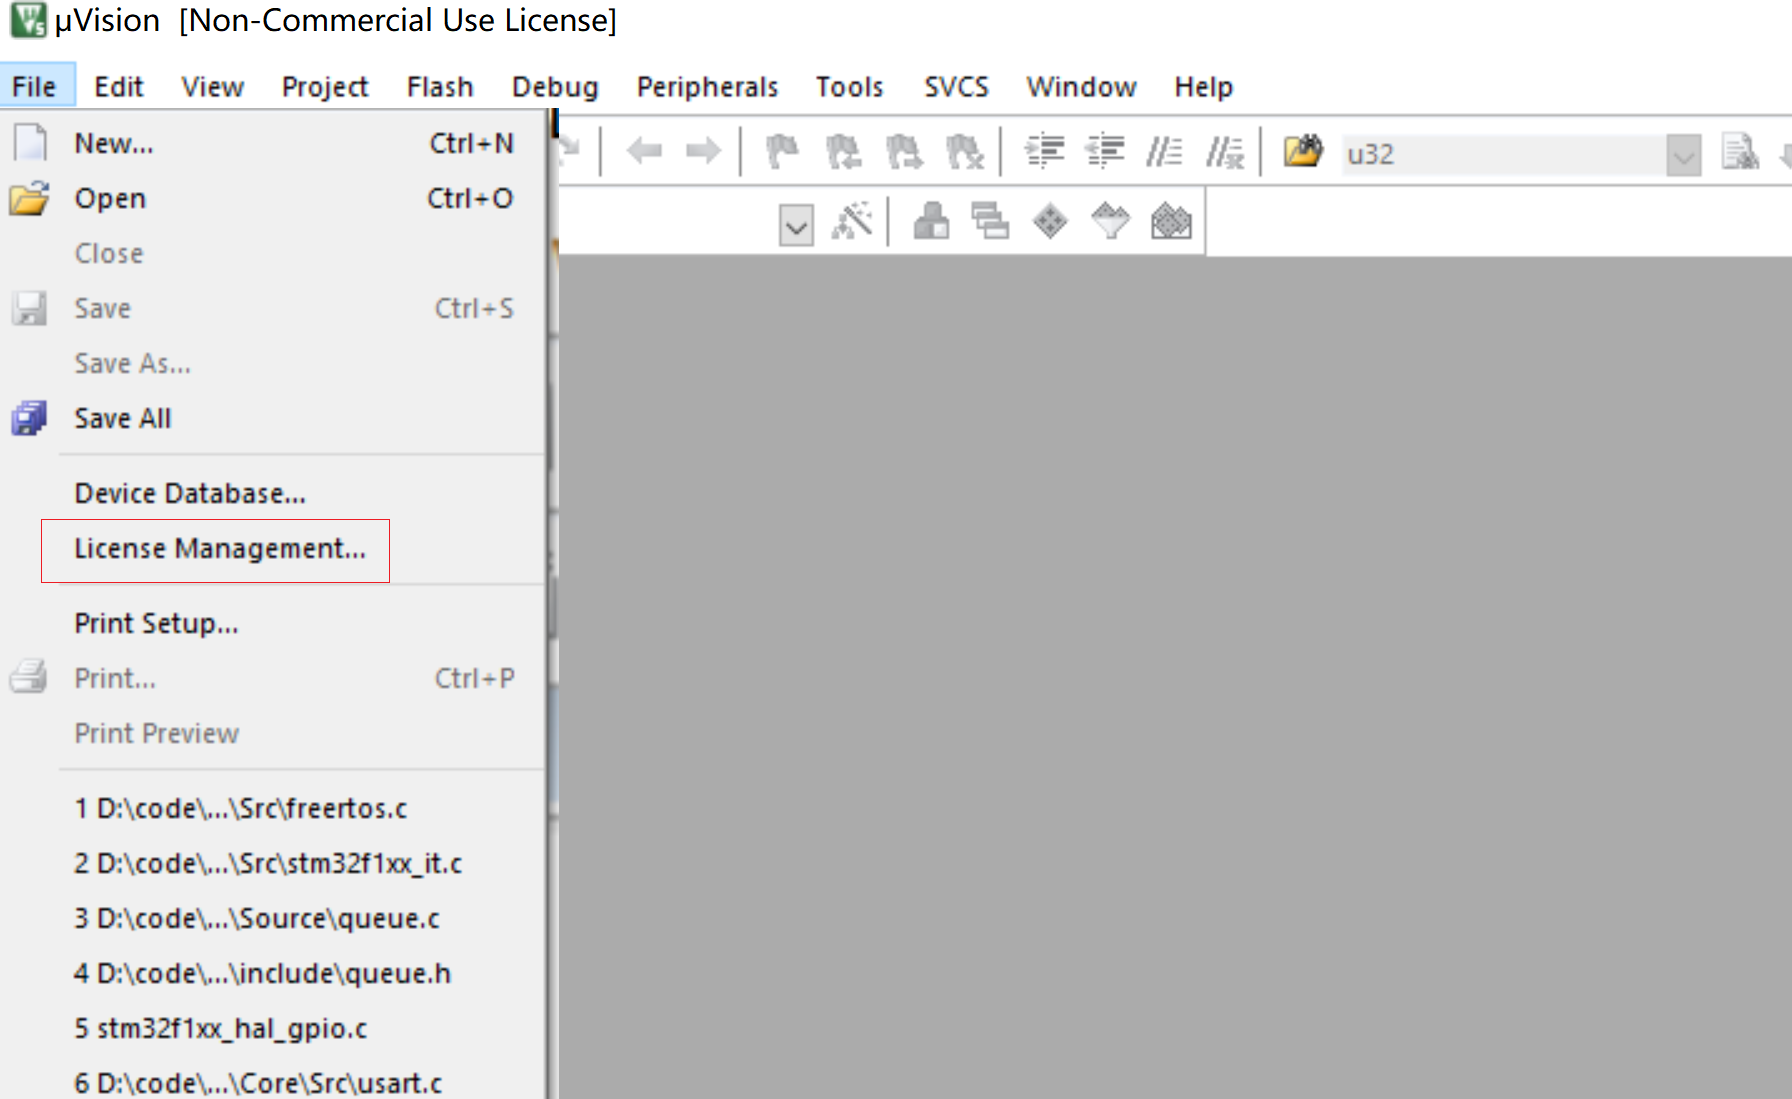This screenshot has height=1099, width=1792.
Task: Select Save All menu entry
Action: point(274,418)
